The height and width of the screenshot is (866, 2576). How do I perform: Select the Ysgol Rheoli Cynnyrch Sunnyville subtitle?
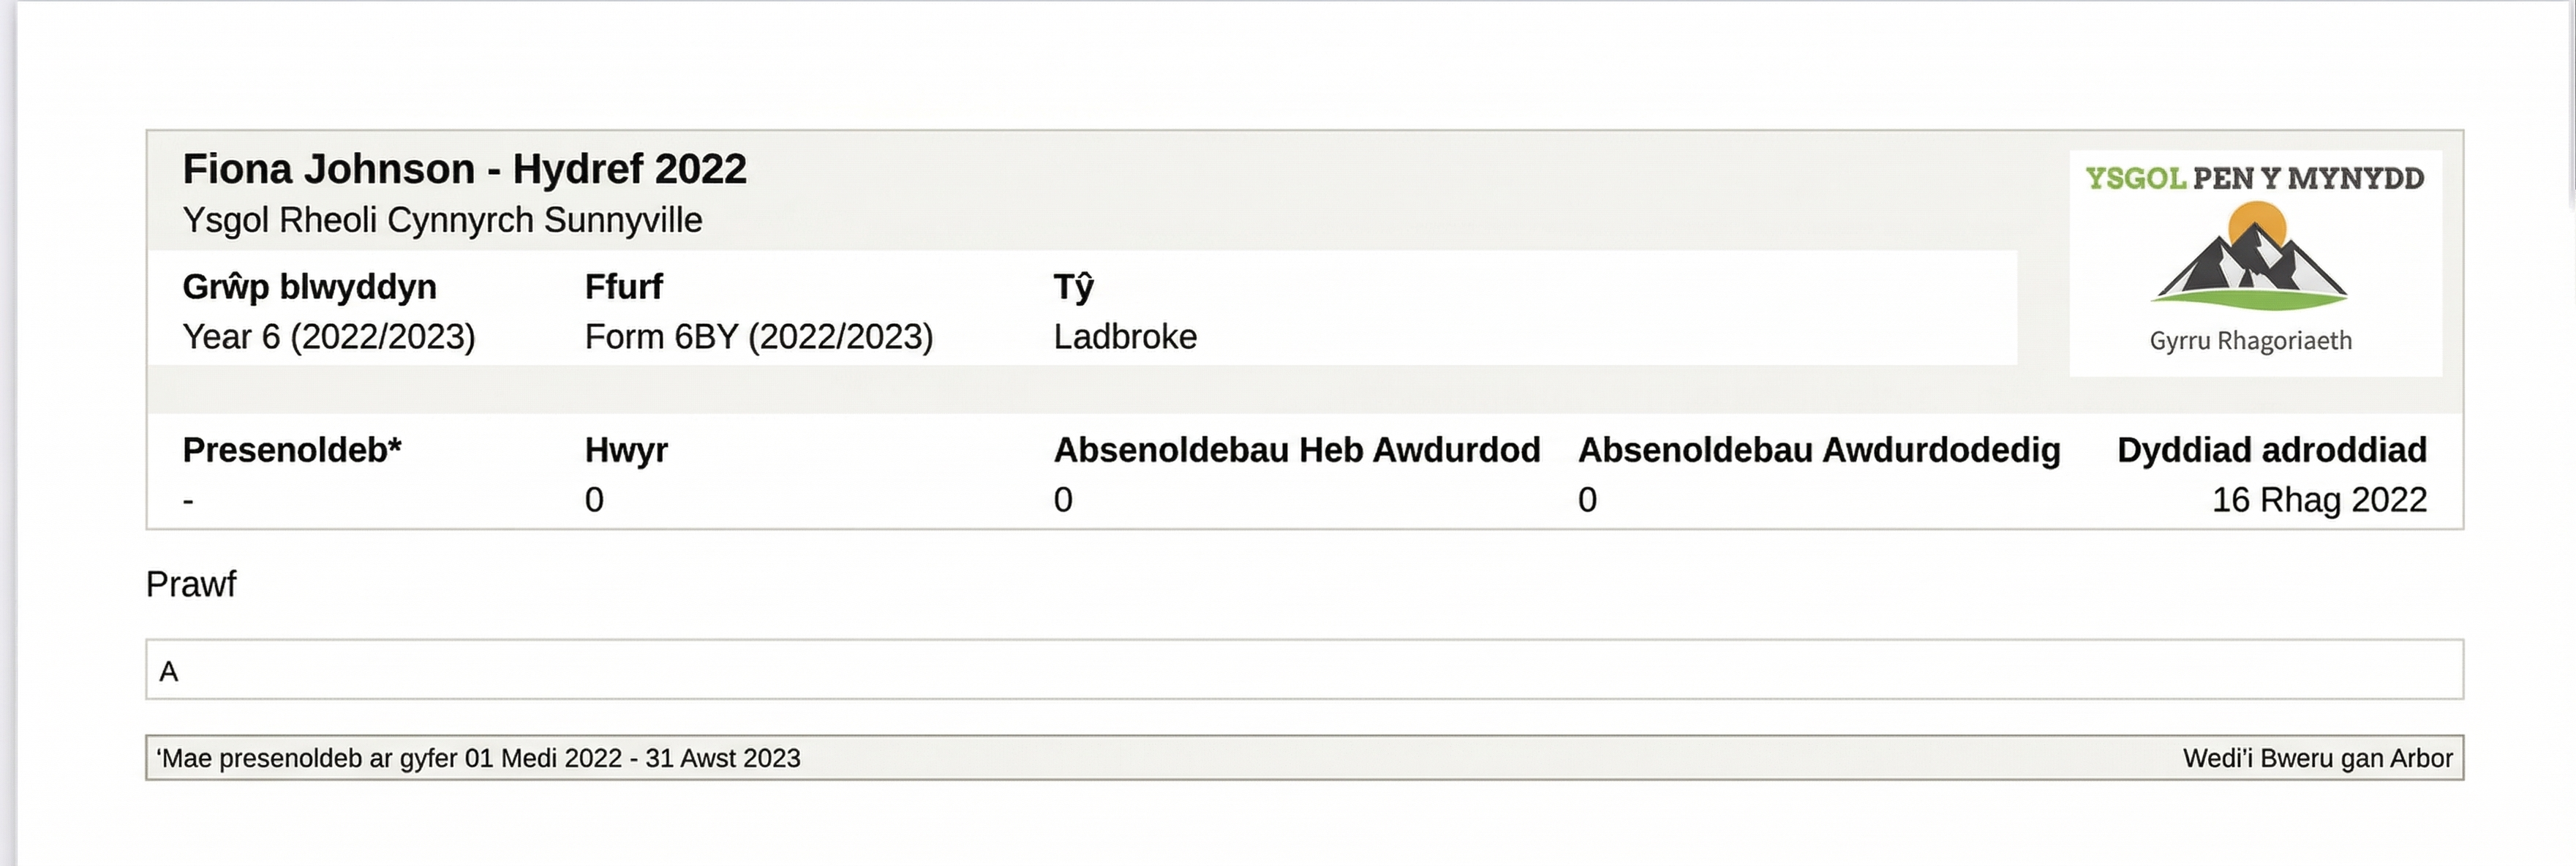442,220
